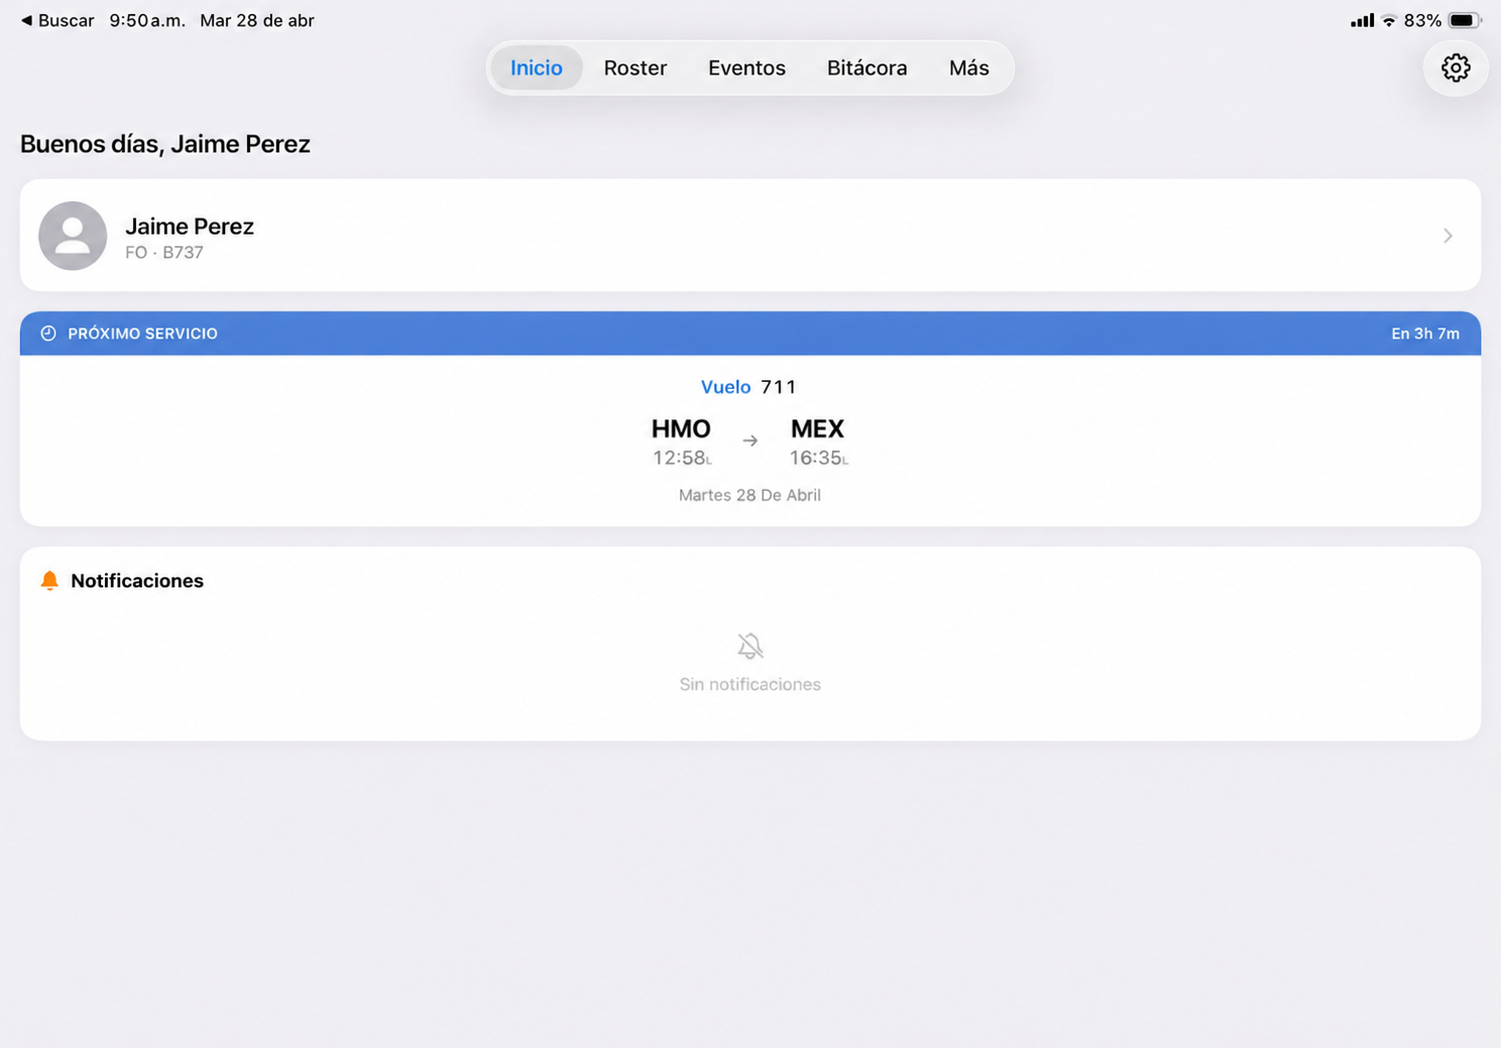
Task: Tap the 12:58 departure time
Action: (x=682, y=458)
